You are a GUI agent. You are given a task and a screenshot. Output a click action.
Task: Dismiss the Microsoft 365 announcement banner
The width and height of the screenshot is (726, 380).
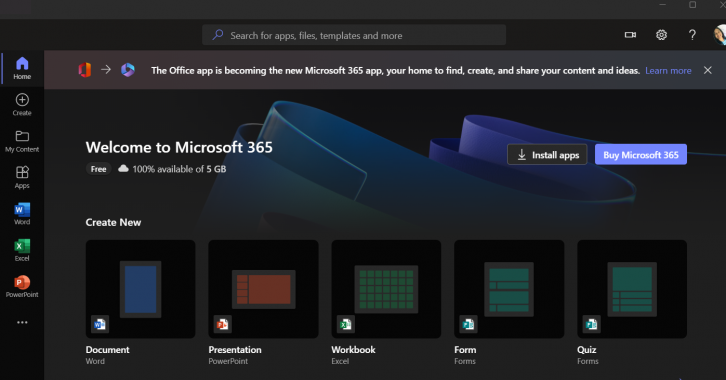click(707, 70)
